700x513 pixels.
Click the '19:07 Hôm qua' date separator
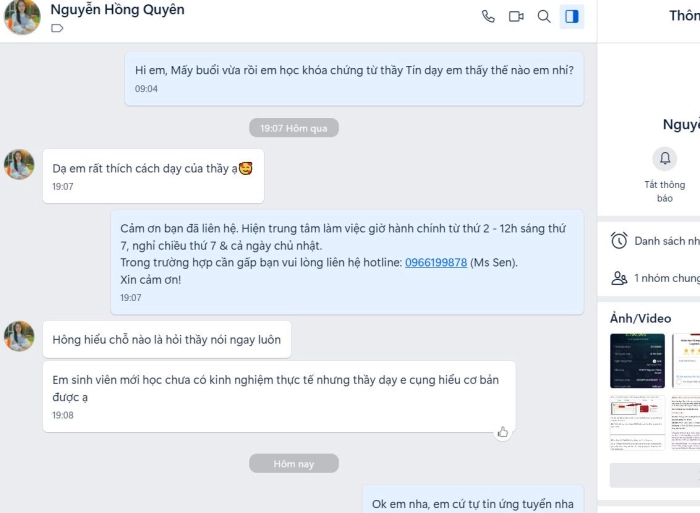(x=293, y=128)
